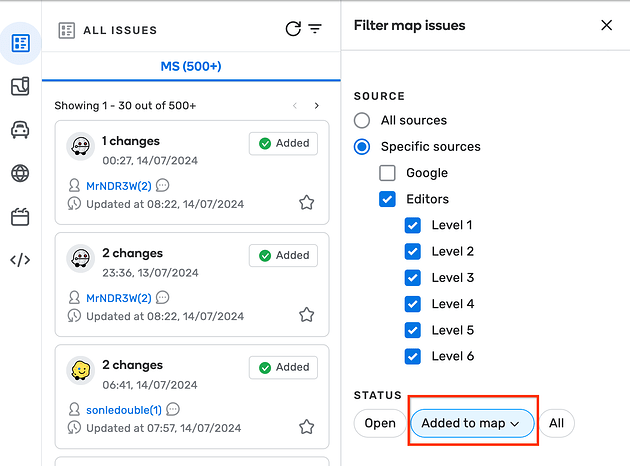Open the map view sidebar icon
630x466 pixels.
point(20,87)
